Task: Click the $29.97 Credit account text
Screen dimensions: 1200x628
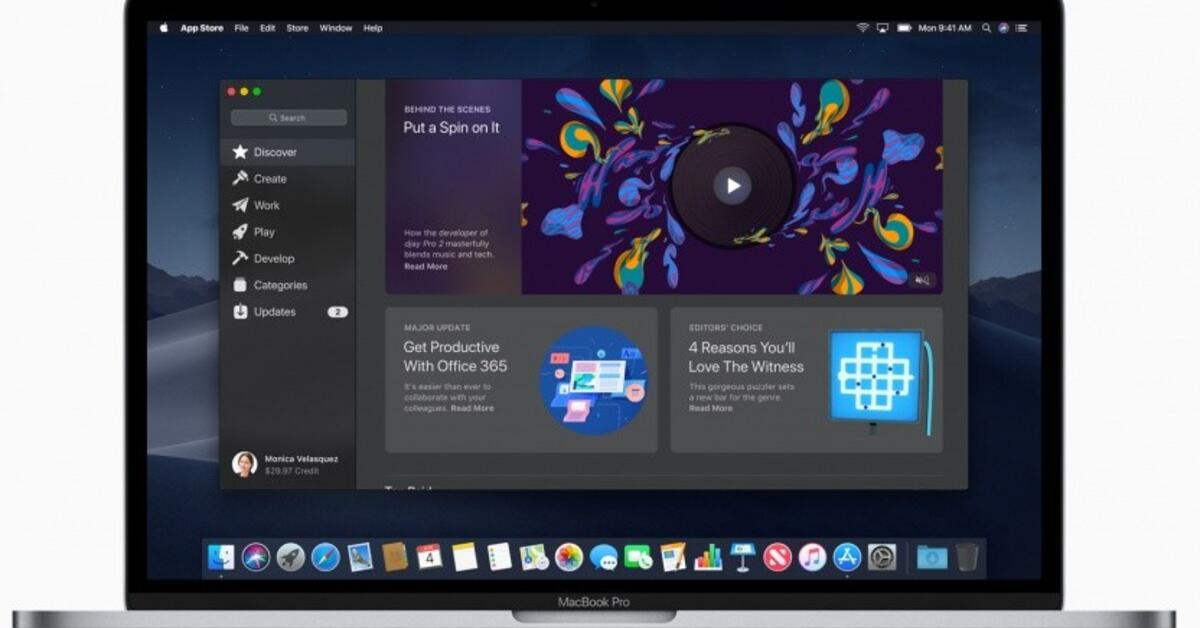Action: (292, 471)
